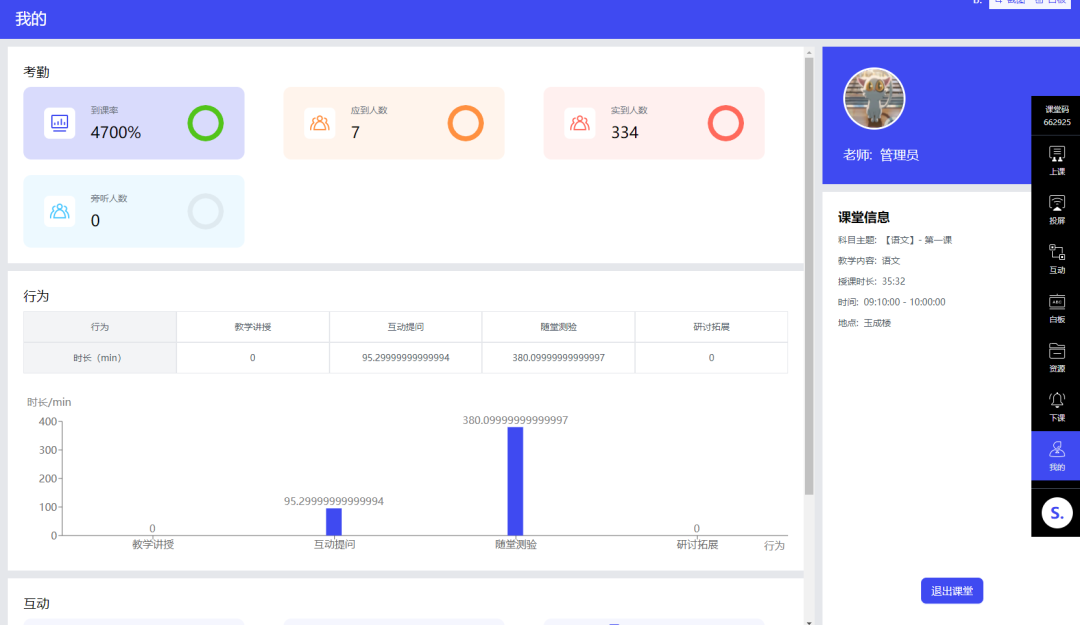1080x625 pixels.
Task: Open the 白板 whiteboard tool
Action: [1056, 306]
